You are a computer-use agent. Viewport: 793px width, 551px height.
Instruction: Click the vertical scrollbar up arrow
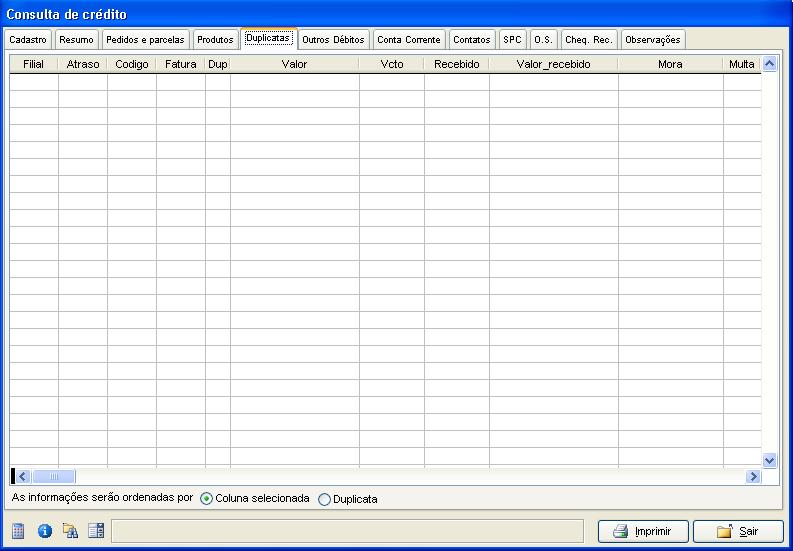(x=769, y=64)
